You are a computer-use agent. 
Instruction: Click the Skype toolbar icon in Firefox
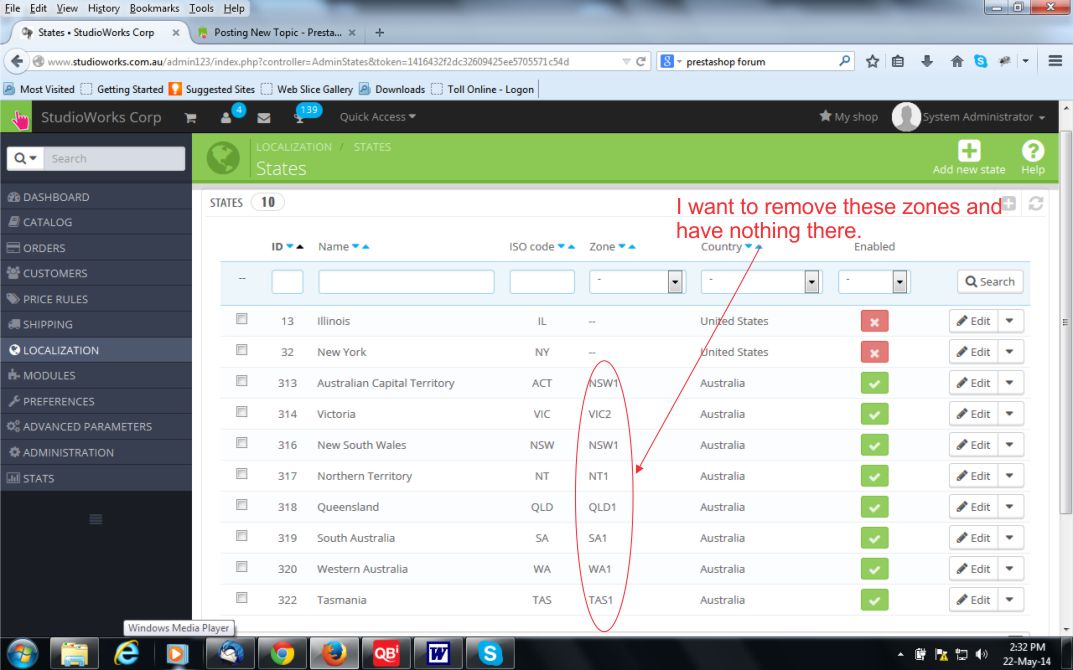point(981,61)
